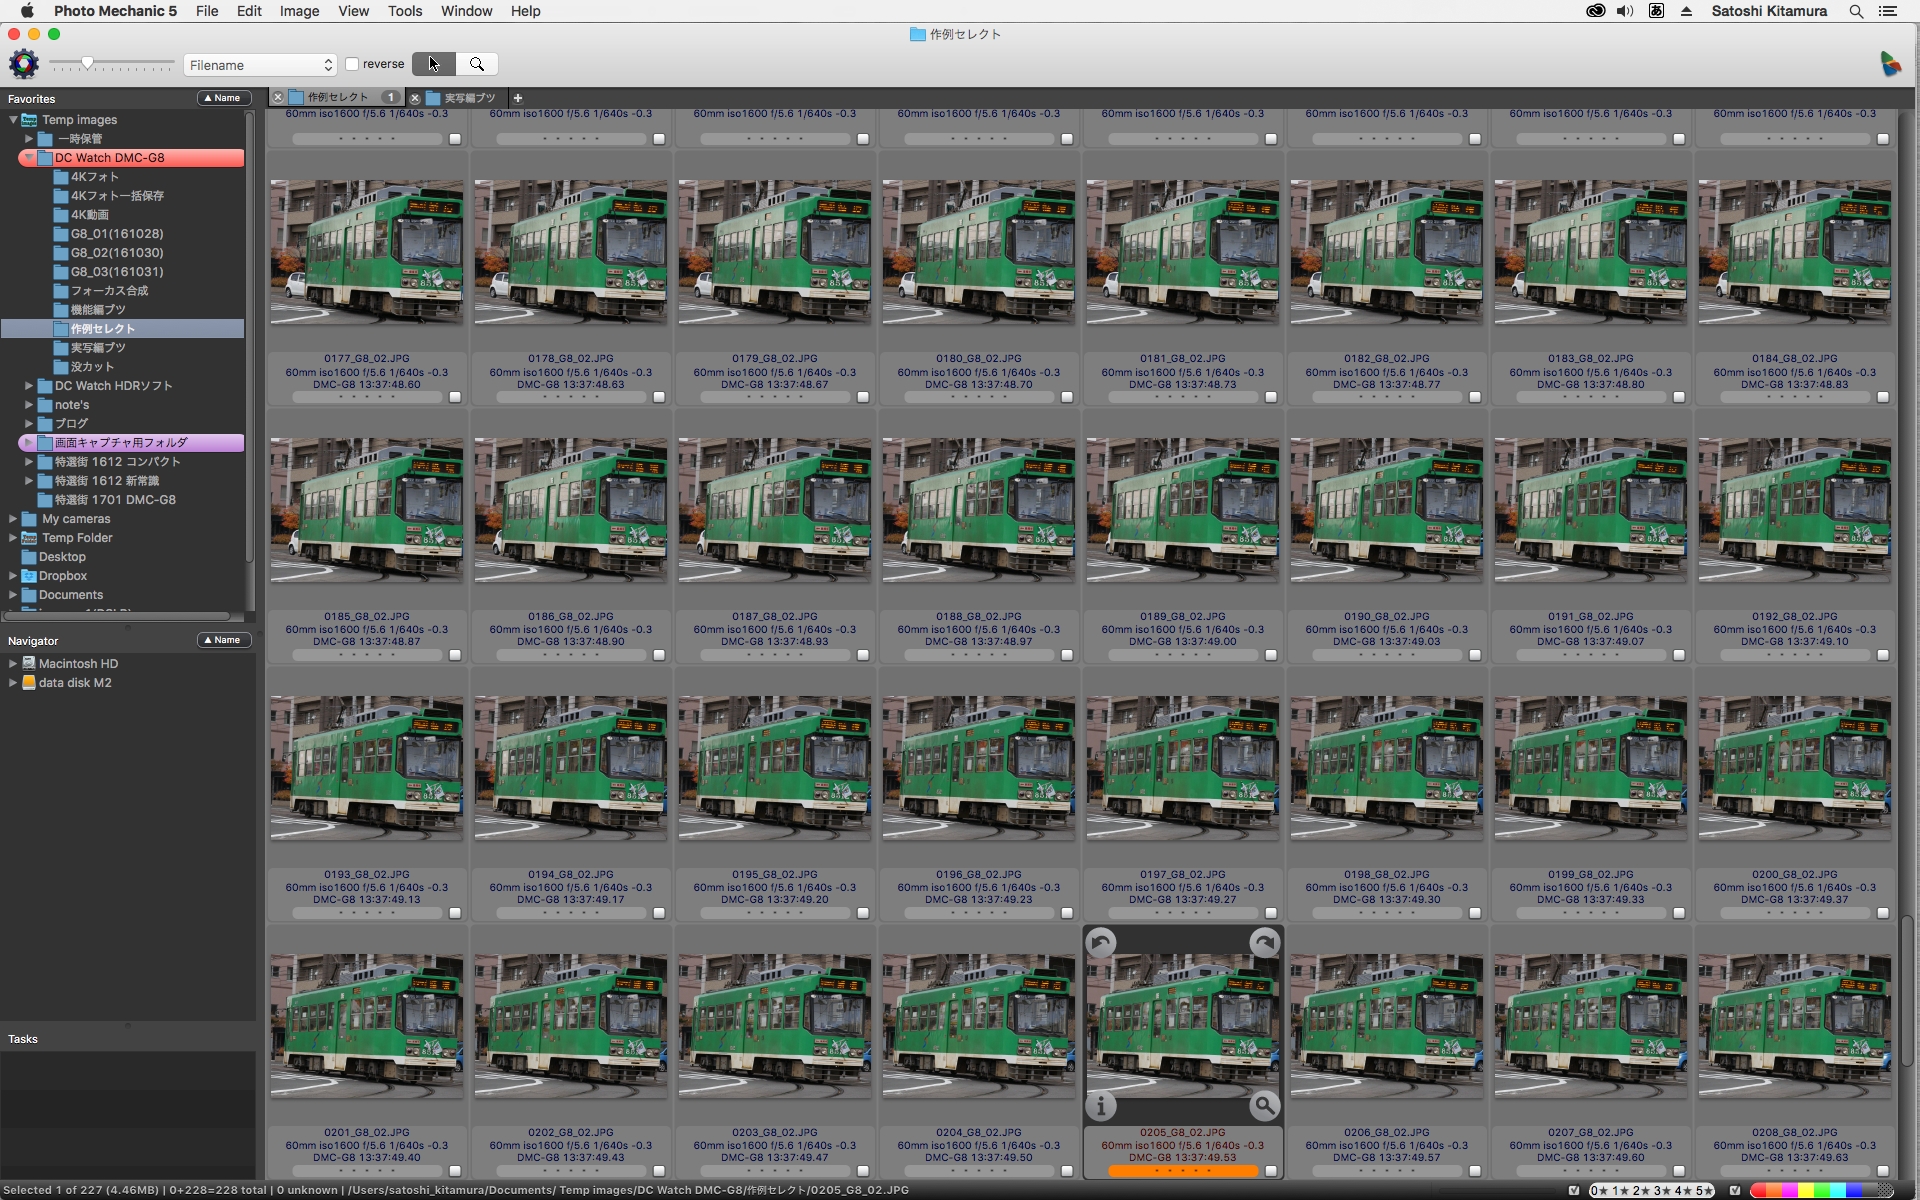Image resolution: width=1920 pixels, height=1200 pixels.
Task: Tag the 0177_G8_02.JPG checkbox
Action: pos(455,397)
